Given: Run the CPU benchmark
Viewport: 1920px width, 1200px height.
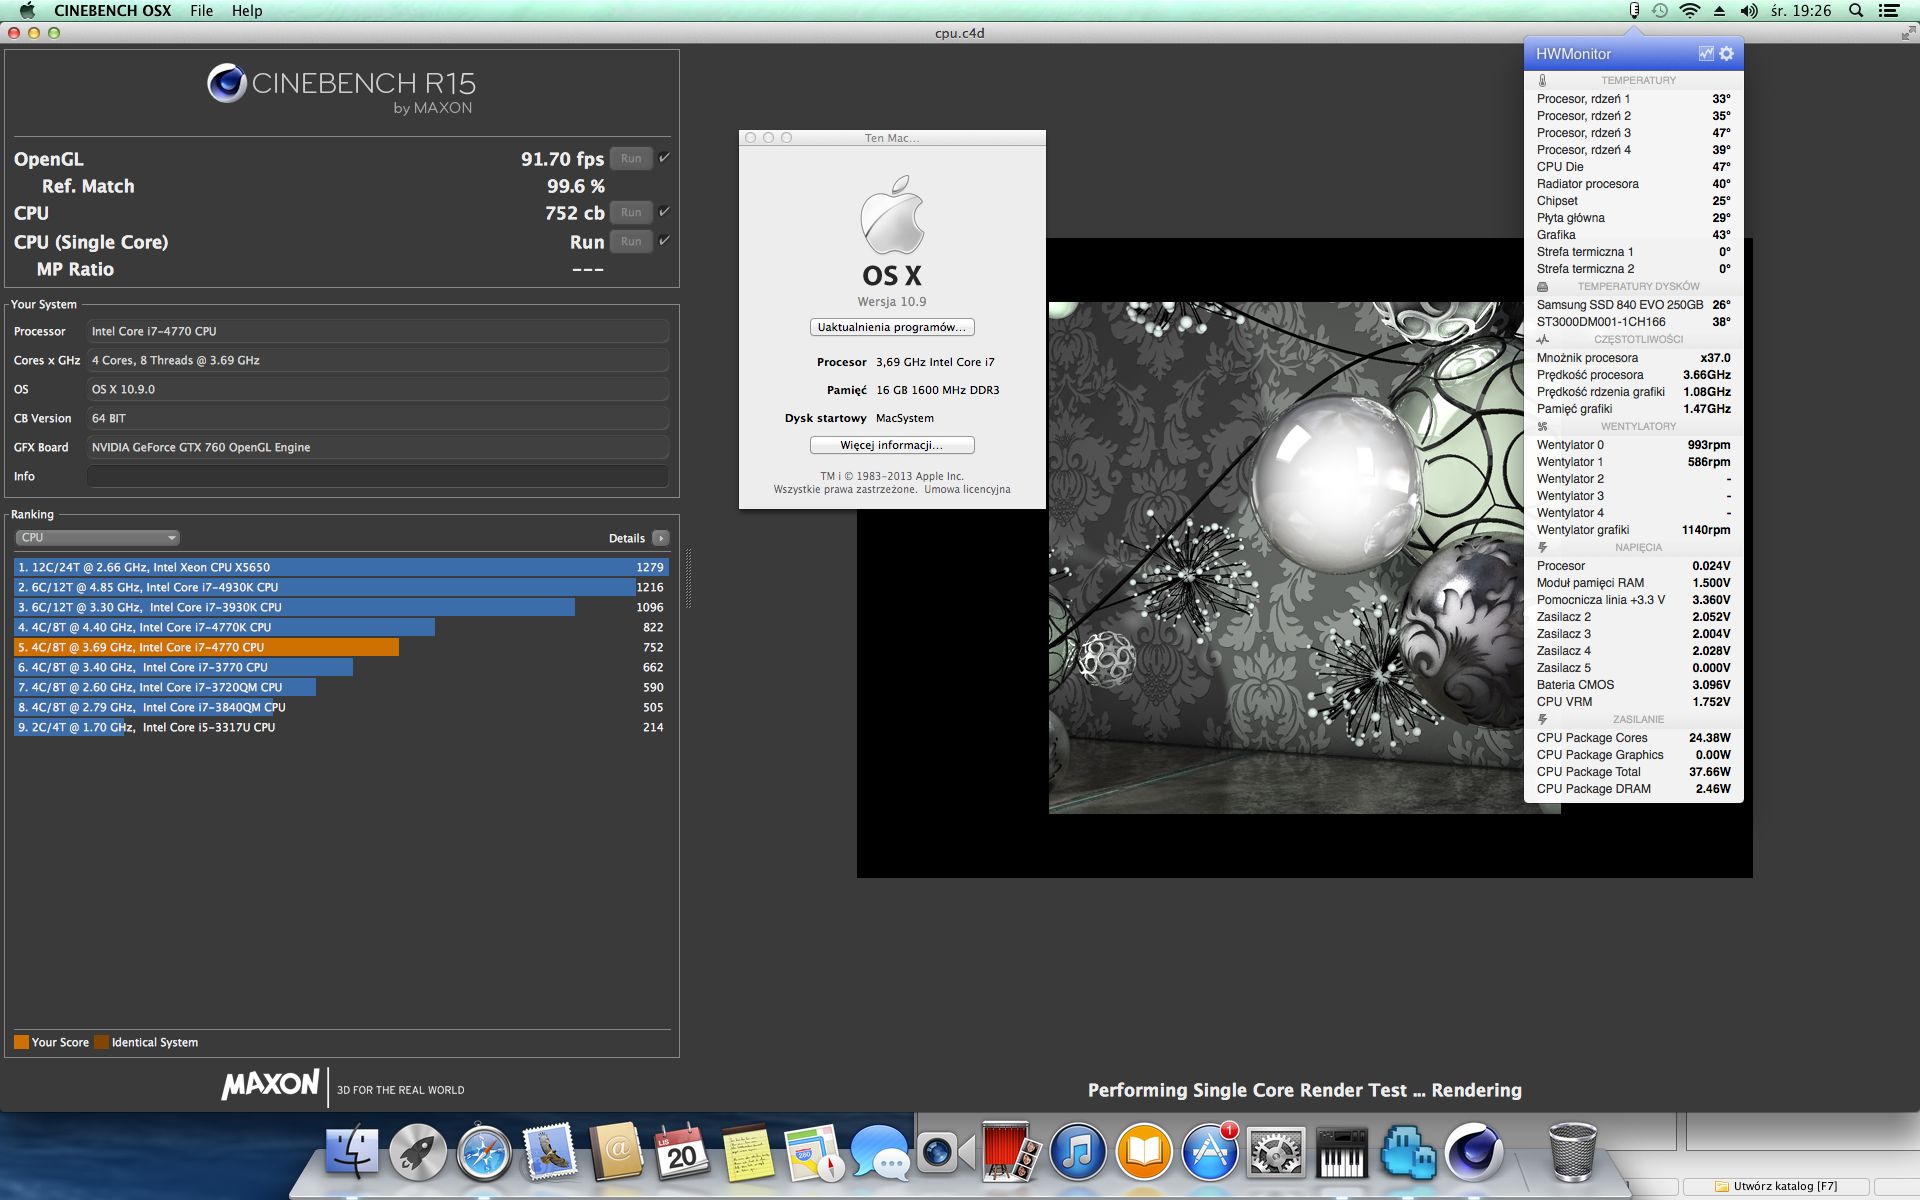Looking at the screenshot, I should pyautogui.click(x=631, y=212).
